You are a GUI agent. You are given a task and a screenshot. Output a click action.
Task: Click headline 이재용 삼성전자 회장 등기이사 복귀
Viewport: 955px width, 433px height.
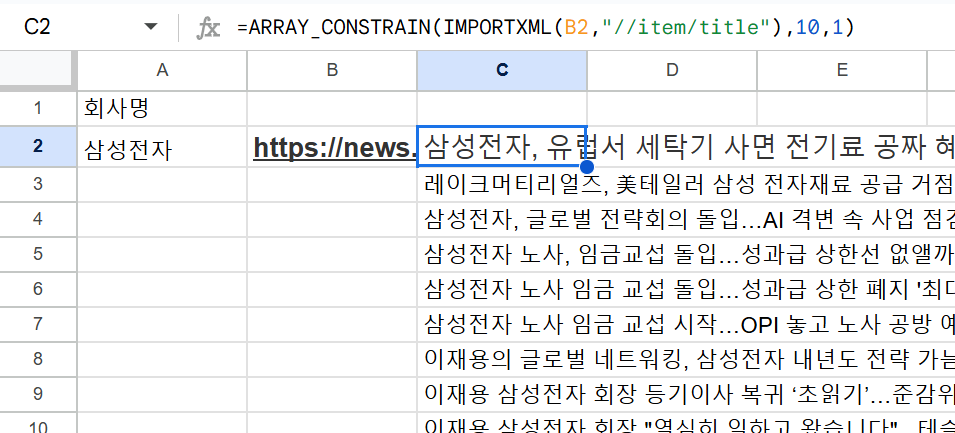pos(689,394)
